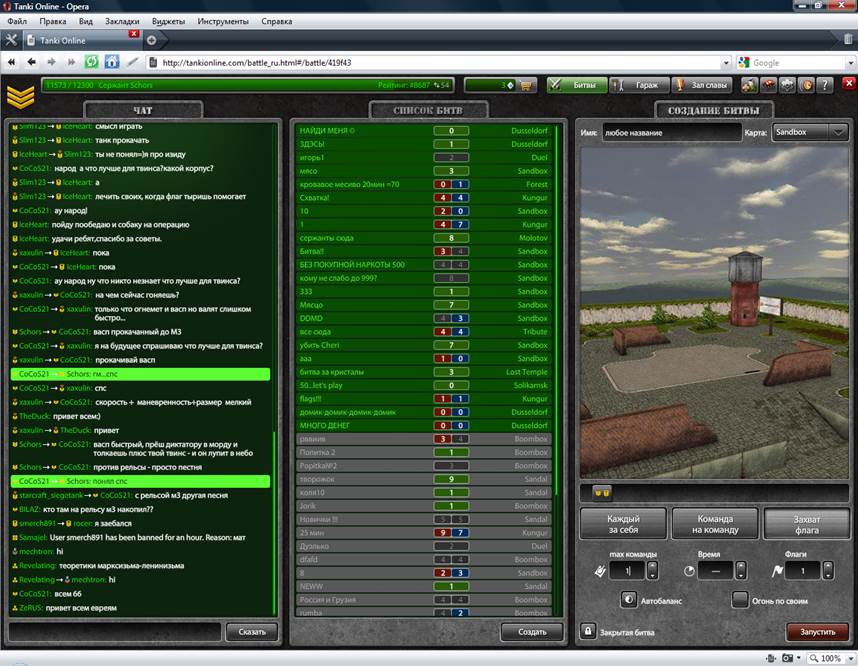Image resolution: width=858 pixels, height=666 pixels.
Task: Go back with Opera back arrow
Action: click(31, 62)
